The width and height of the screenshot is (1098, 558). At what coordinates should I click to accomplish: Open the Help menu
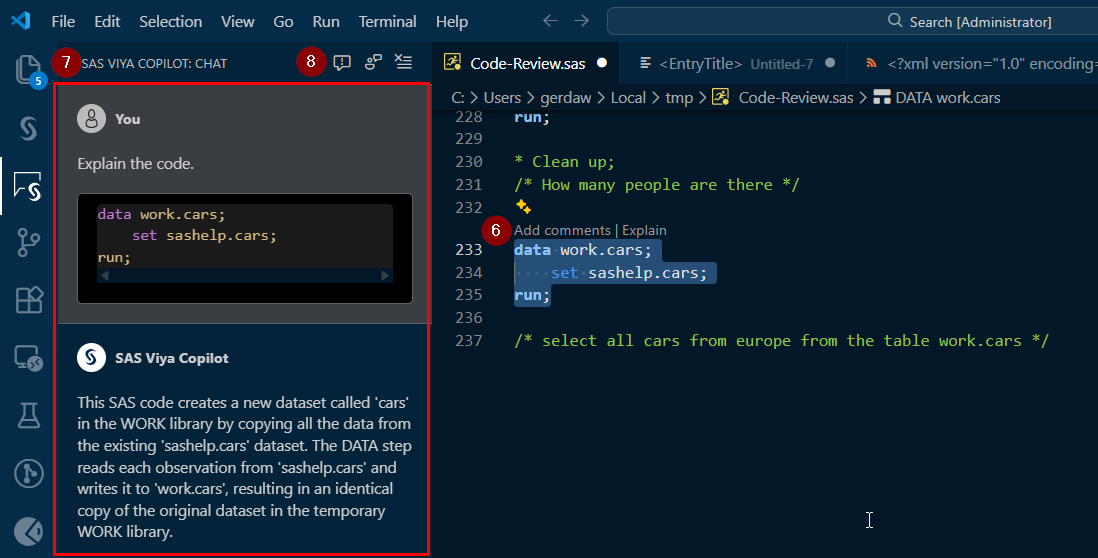click(x=452, y=22)
